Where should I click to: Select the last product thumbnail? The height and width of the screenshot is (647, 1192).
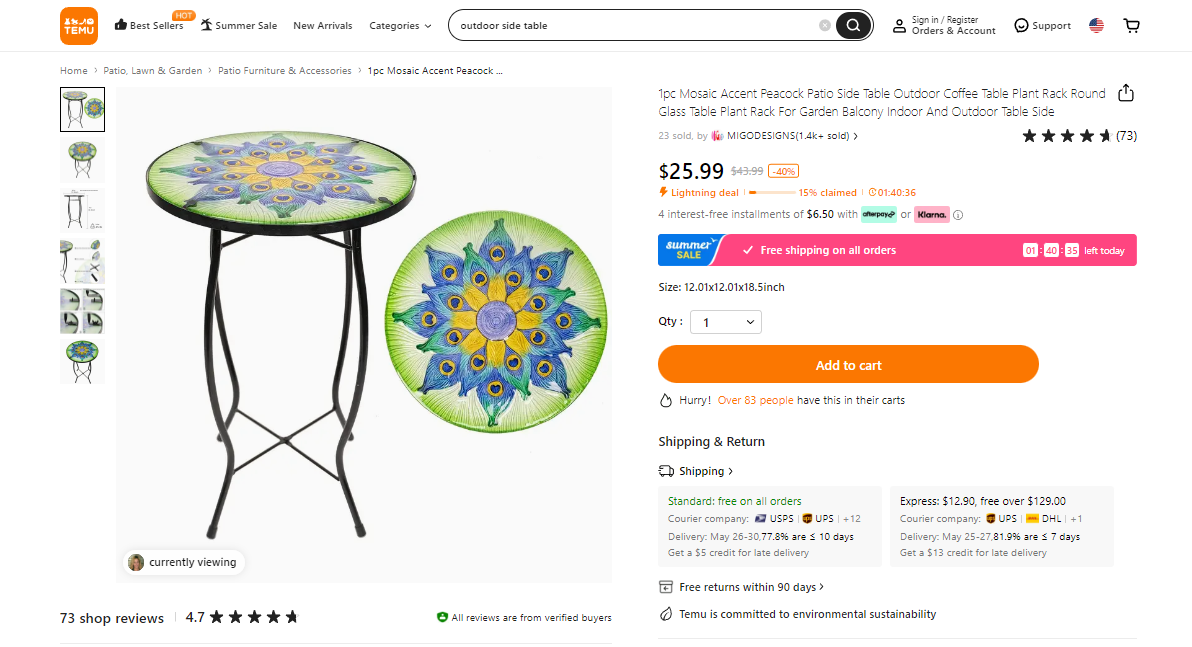82,361
